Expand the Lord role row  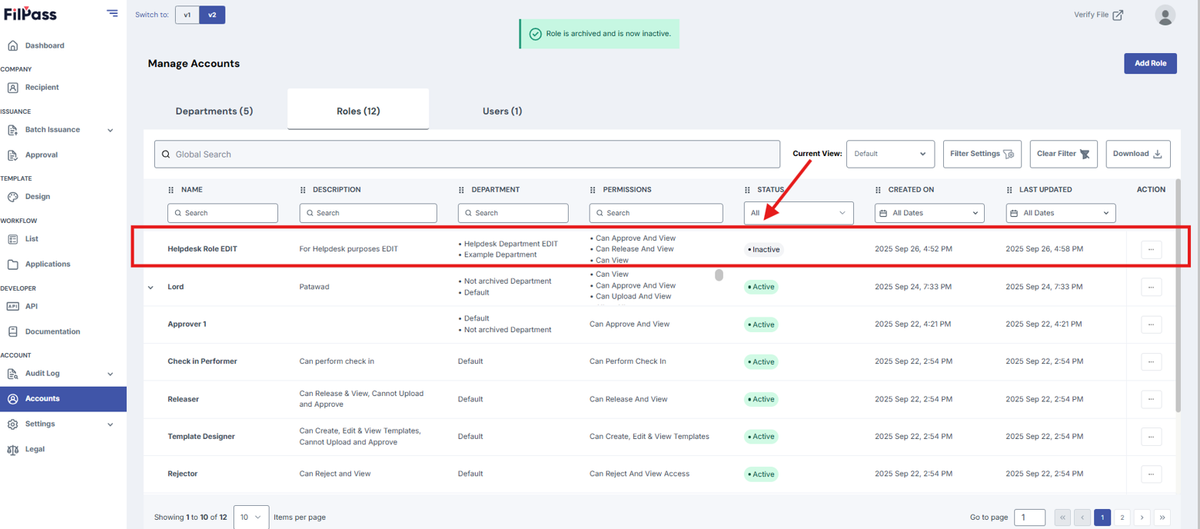[151, 287]
